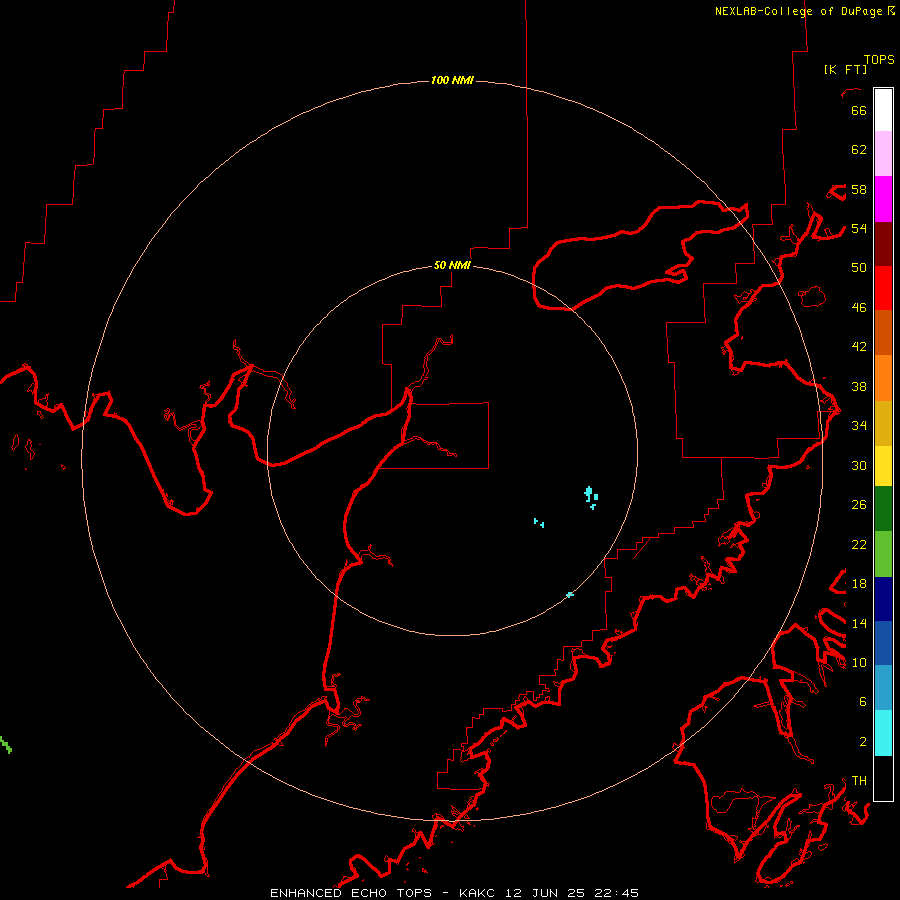Click the black TH threshold swatch

click(x=883, y=778)
